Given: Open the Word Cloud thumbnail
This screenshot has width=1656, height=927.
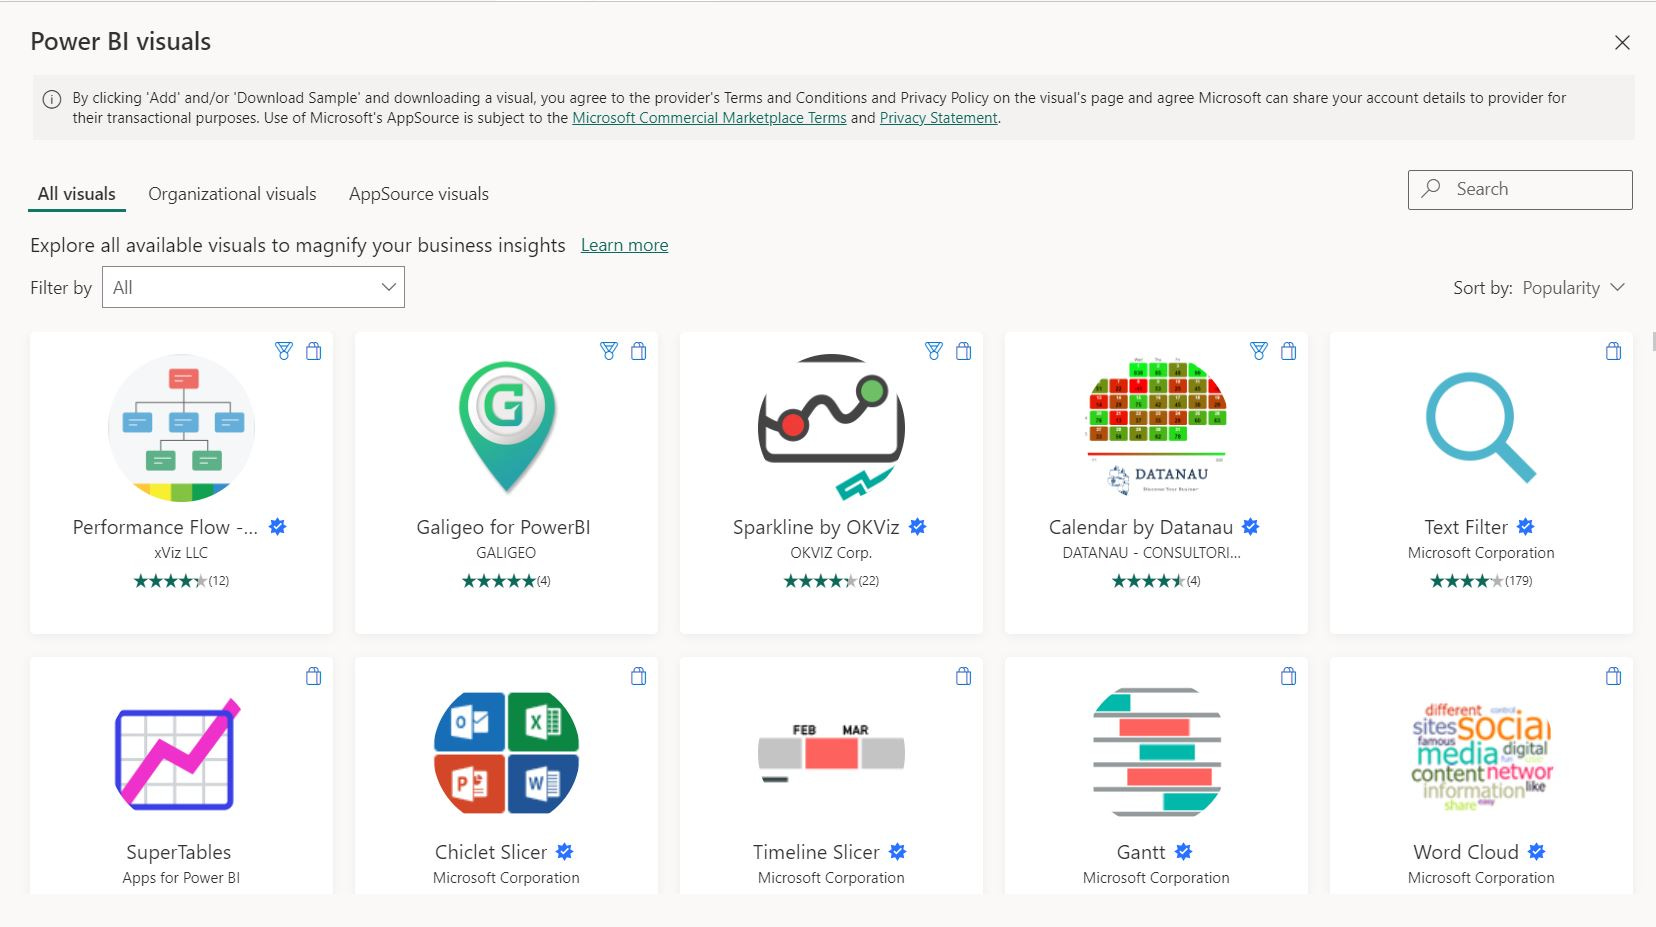Looking at the screenshot, I should coord(1481,756).
